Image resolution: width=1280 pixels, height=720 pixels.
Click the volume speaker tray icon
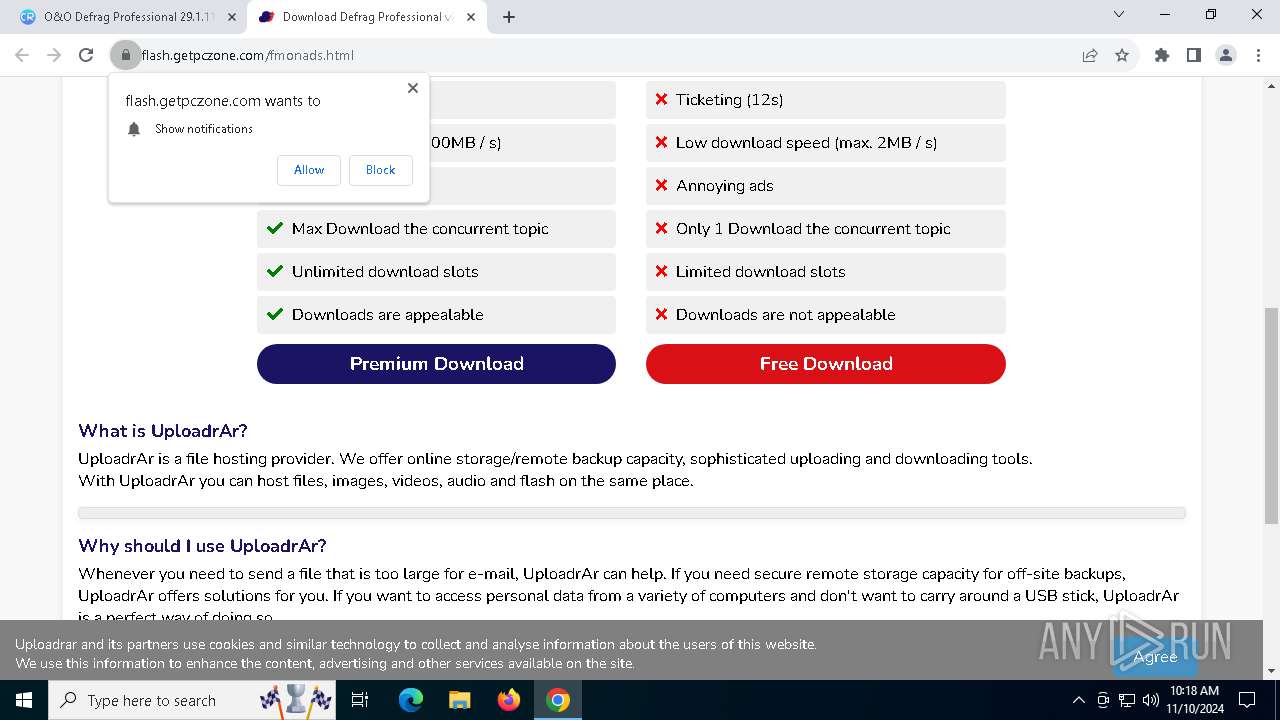pos(1150,700)
